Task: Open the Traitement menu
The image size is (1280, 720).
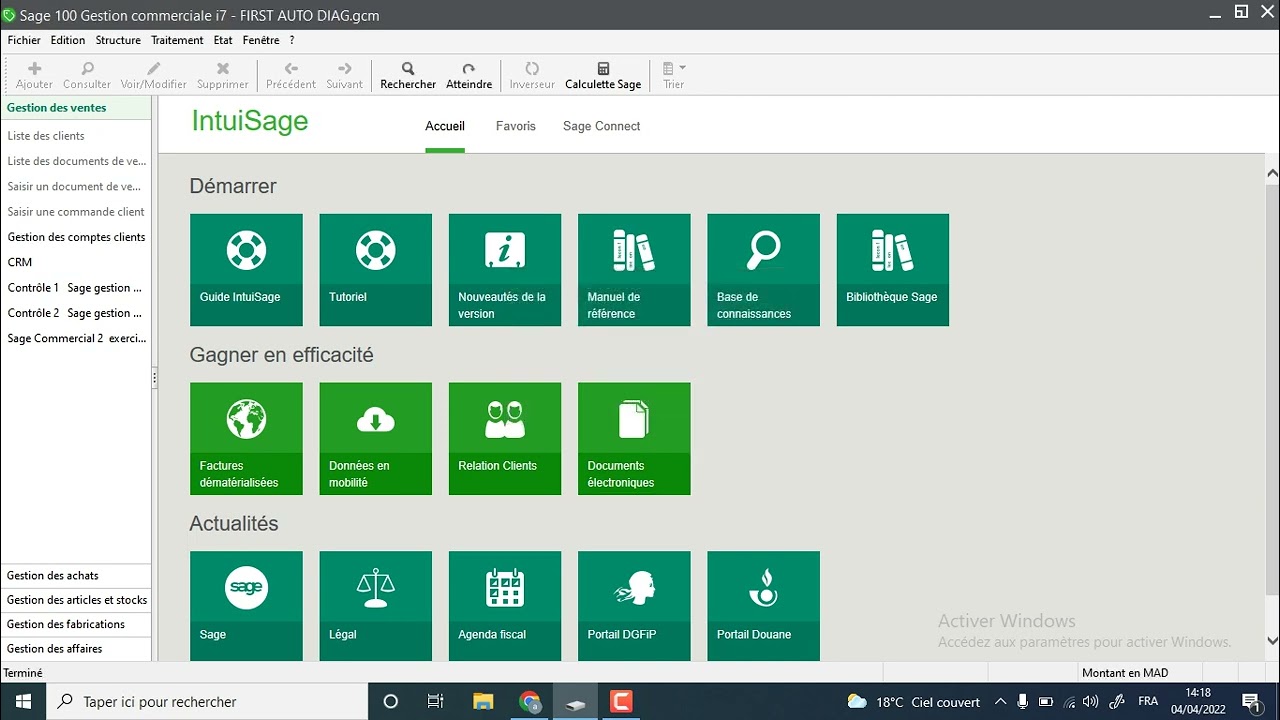Action: click(177, 40)
